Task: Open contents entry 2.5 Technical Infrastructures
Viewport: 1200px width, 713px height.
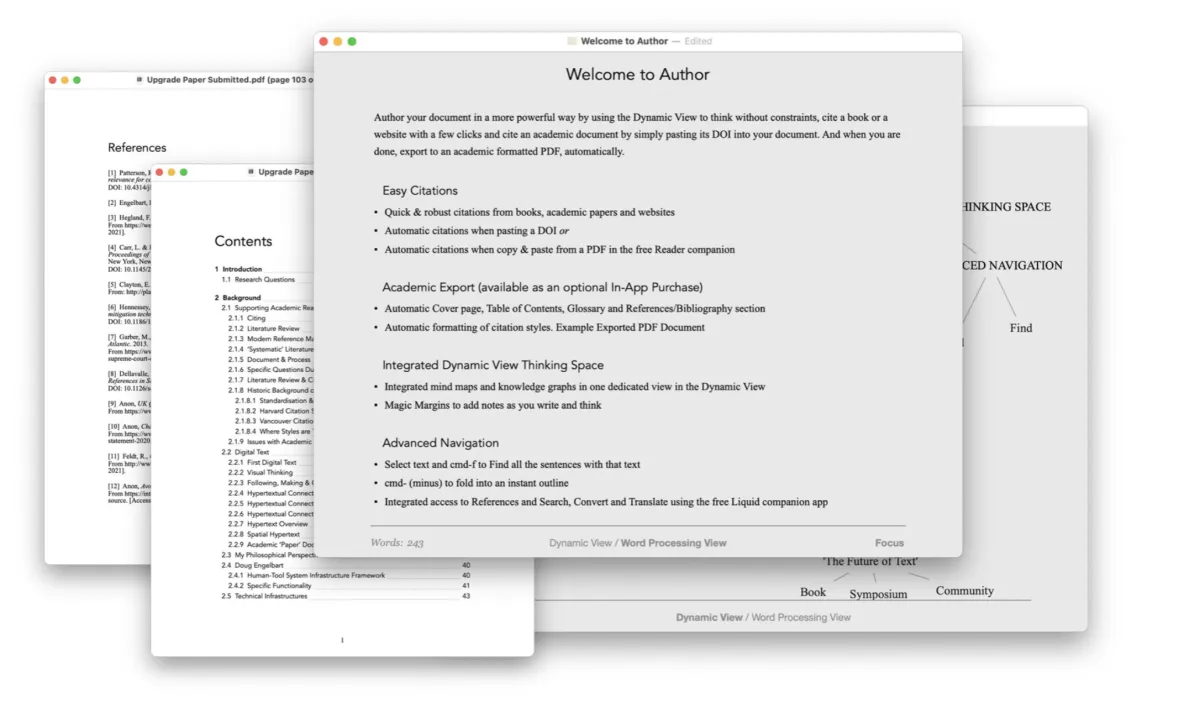Action: (x=345, y=596)
